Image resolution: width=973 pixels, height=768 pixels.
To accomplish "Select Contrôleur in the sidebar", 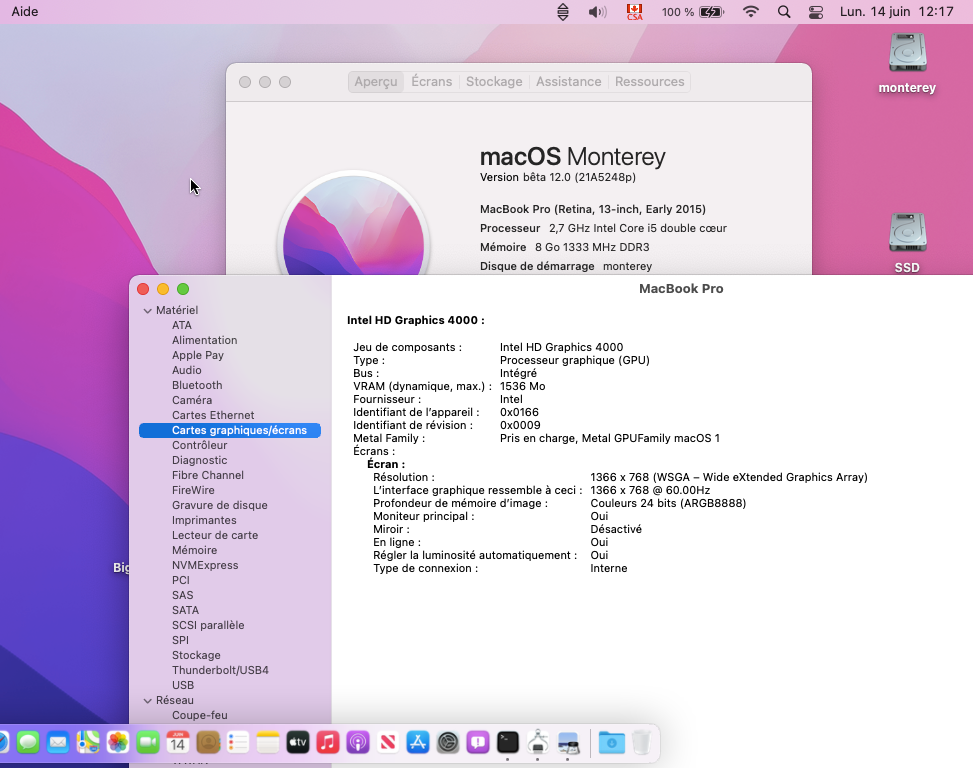I will [200, 445].
